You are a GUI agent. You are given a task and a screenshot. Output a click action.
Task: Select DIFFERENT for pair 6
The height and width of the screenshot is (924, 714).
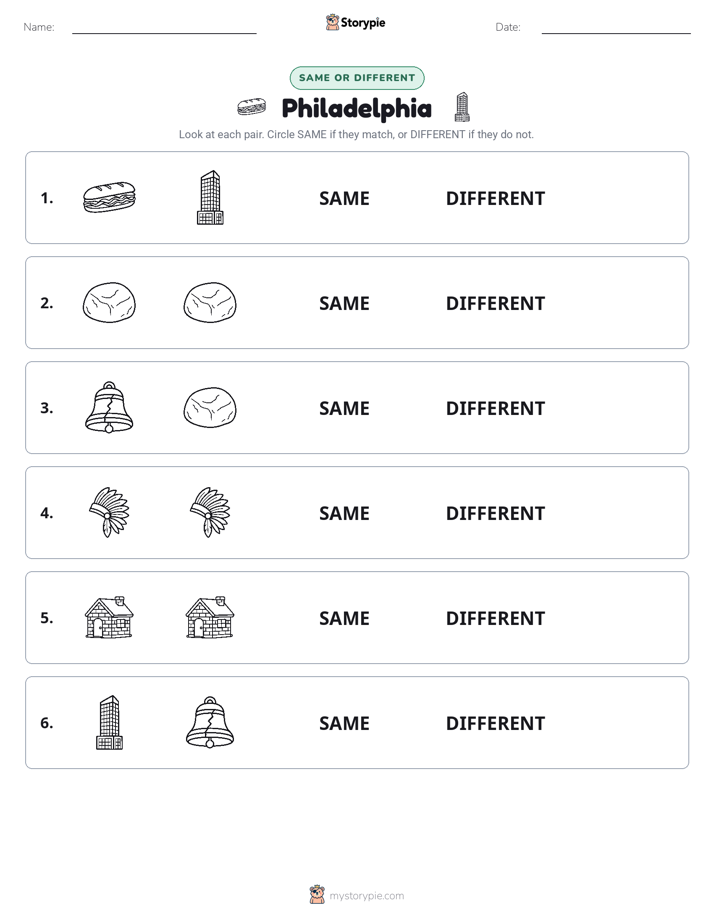(495, 723)
